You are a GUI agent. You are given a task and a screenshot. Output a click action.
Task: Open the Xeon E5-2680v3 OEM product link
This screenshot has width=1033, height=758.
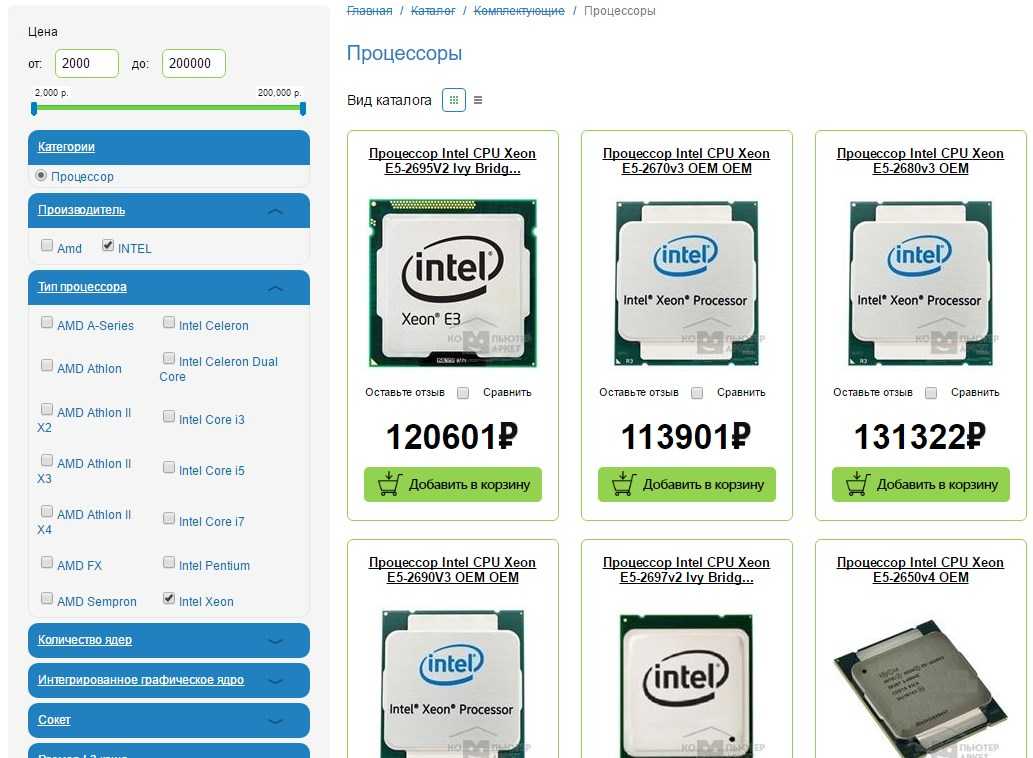(920, 161)
